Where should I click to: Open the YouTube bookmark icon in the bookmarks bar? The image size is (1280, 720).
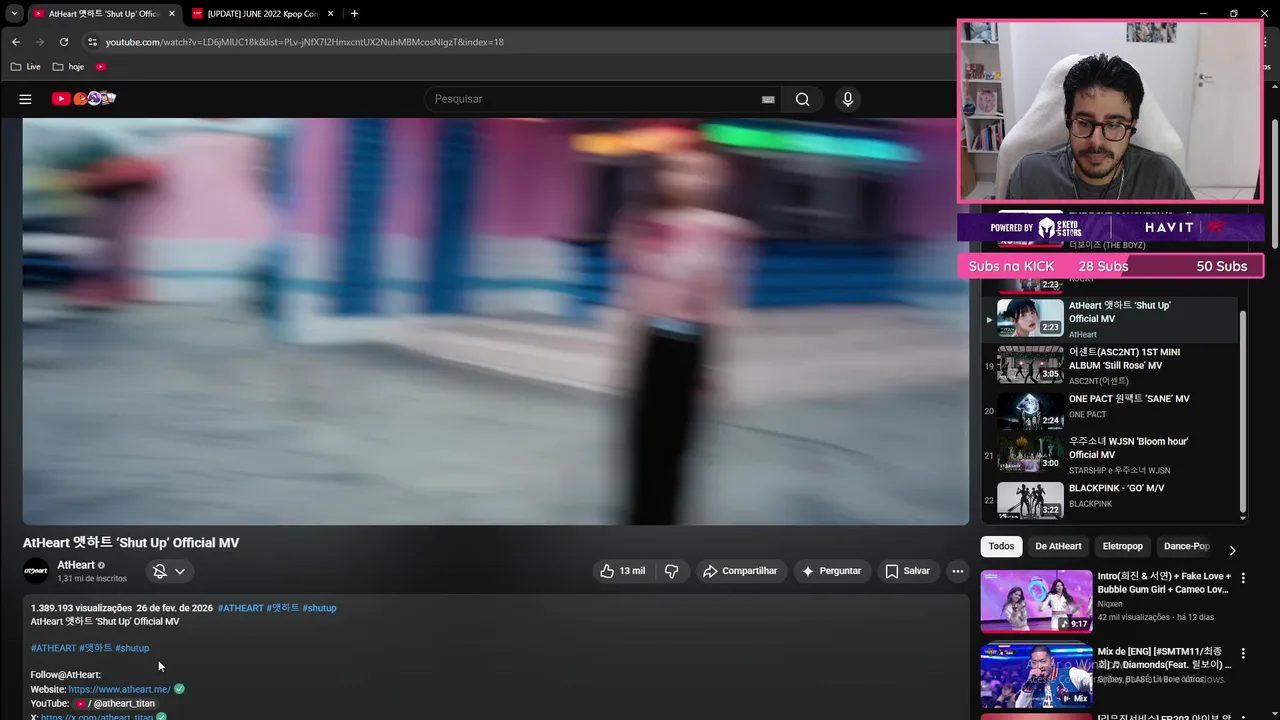coord(101,67)
